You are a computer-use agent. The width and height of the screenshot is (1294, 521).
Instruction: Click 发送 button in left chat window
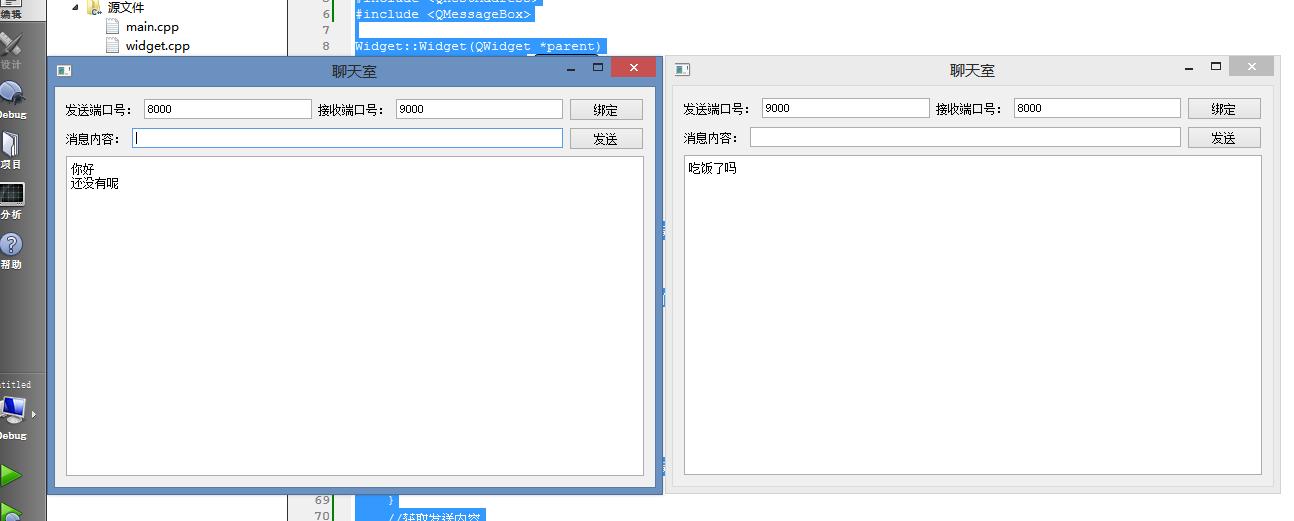(x=606, y=139)
